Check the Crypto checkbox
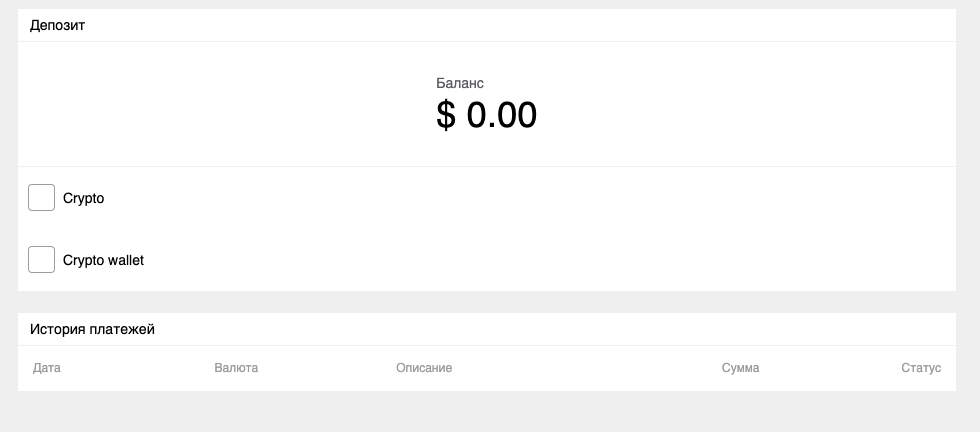Screen dimensions: 980x432 tap(41, 198)
